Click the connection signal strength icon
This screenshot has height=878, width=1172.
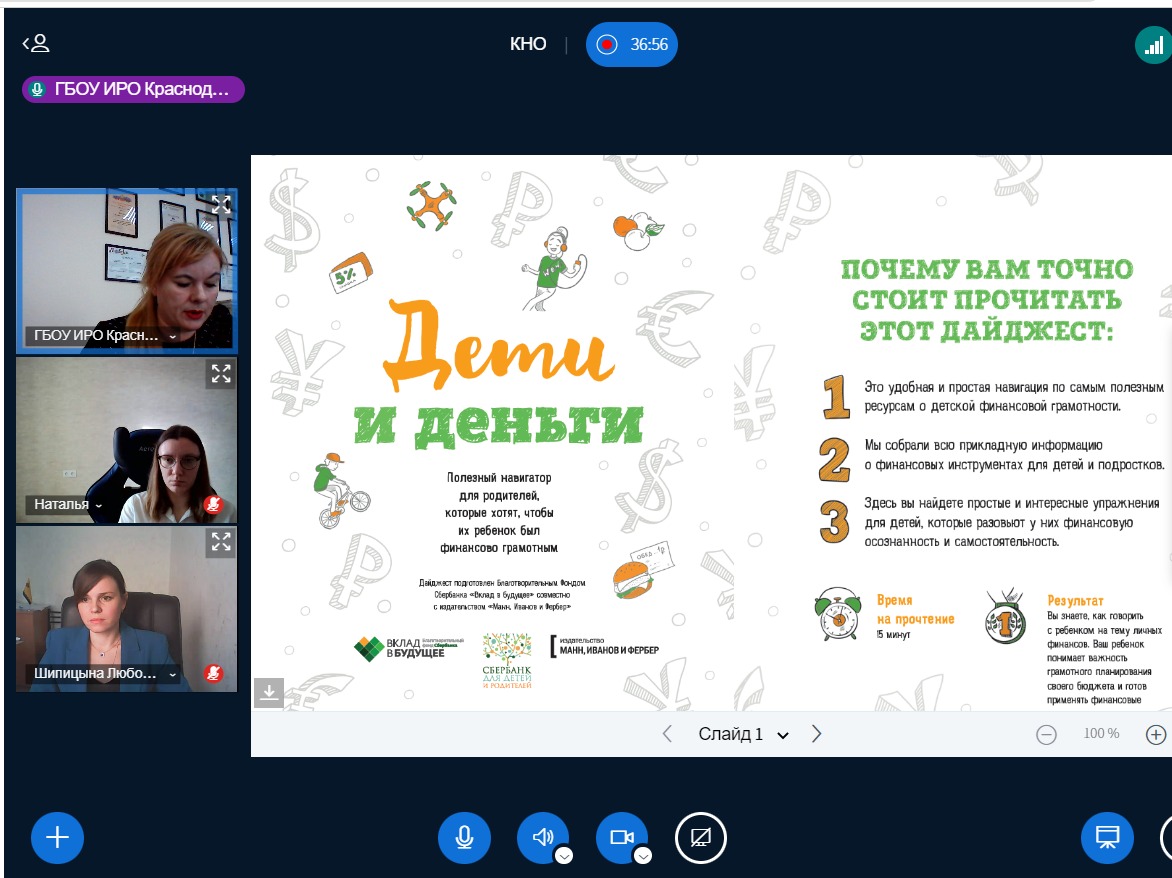pyautogui.click(x=1153, y=45)
